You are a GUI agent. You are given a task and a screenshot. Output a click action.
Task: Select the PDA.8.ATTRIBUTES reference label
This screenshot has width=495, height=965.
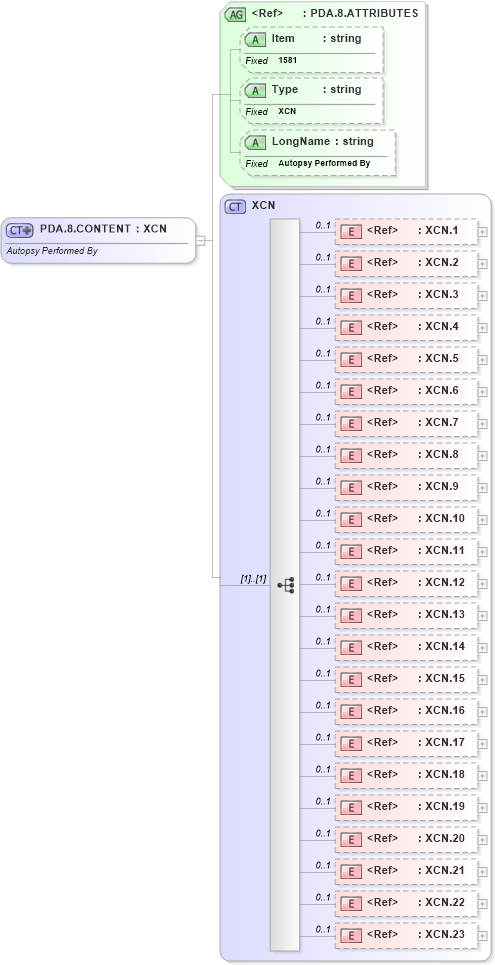click(x=335, y=13)
